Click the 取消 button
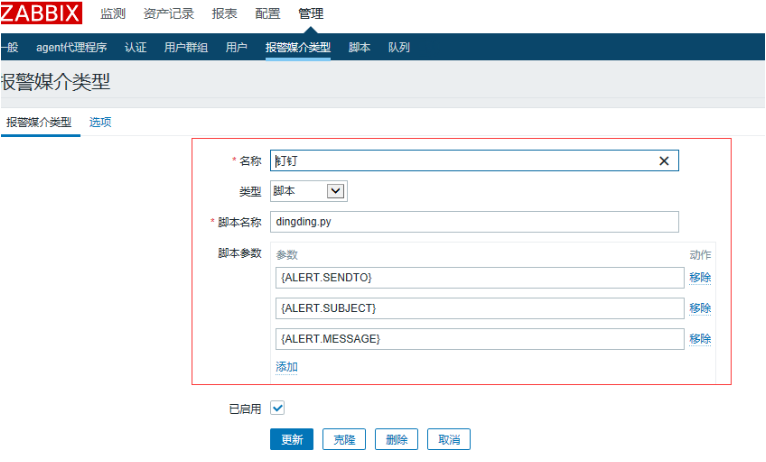Viewport: 766px width, 462px height. (x=449, y=440)
